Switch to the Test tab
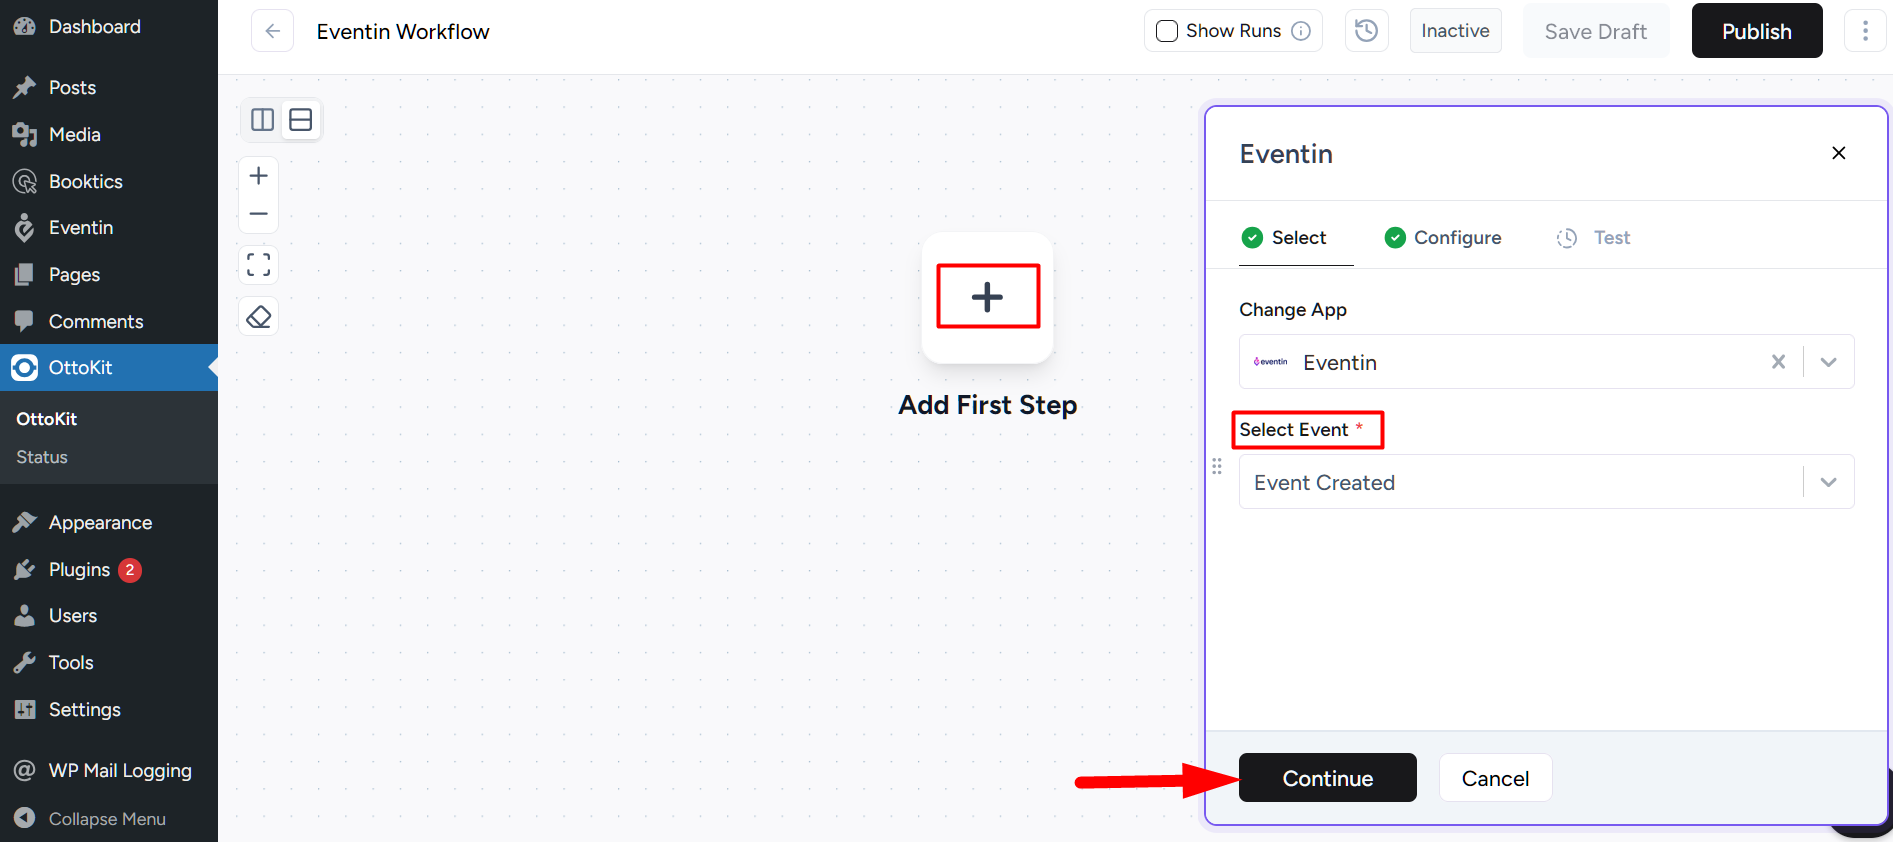This screenshot has height=842, width=1893. 1593,238
